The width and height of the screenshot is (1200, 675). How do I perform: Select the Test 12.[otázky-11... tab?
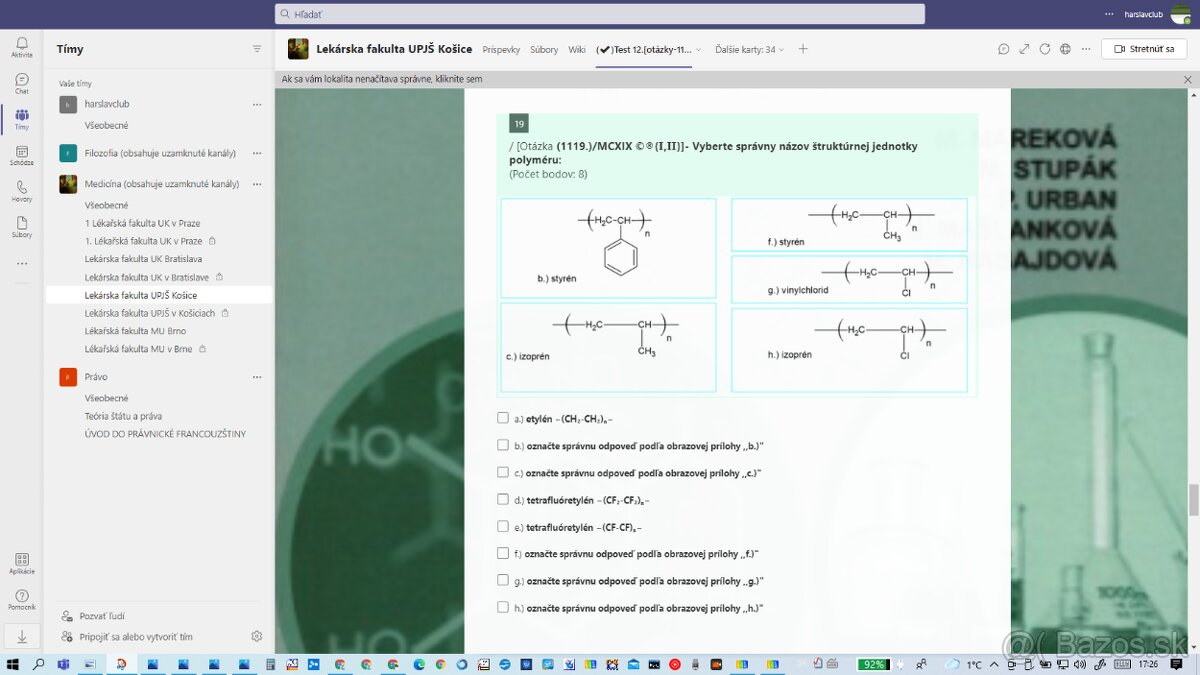coord(644,49)
